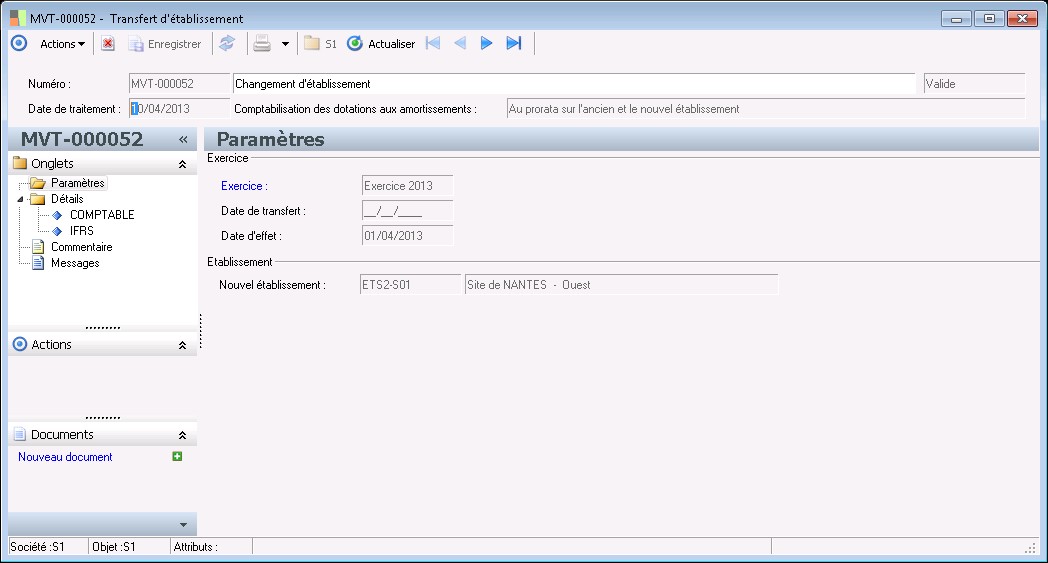Click Actualiser to refresh
Viewport: 1048px width, 563px height.
tap(381, 43)
